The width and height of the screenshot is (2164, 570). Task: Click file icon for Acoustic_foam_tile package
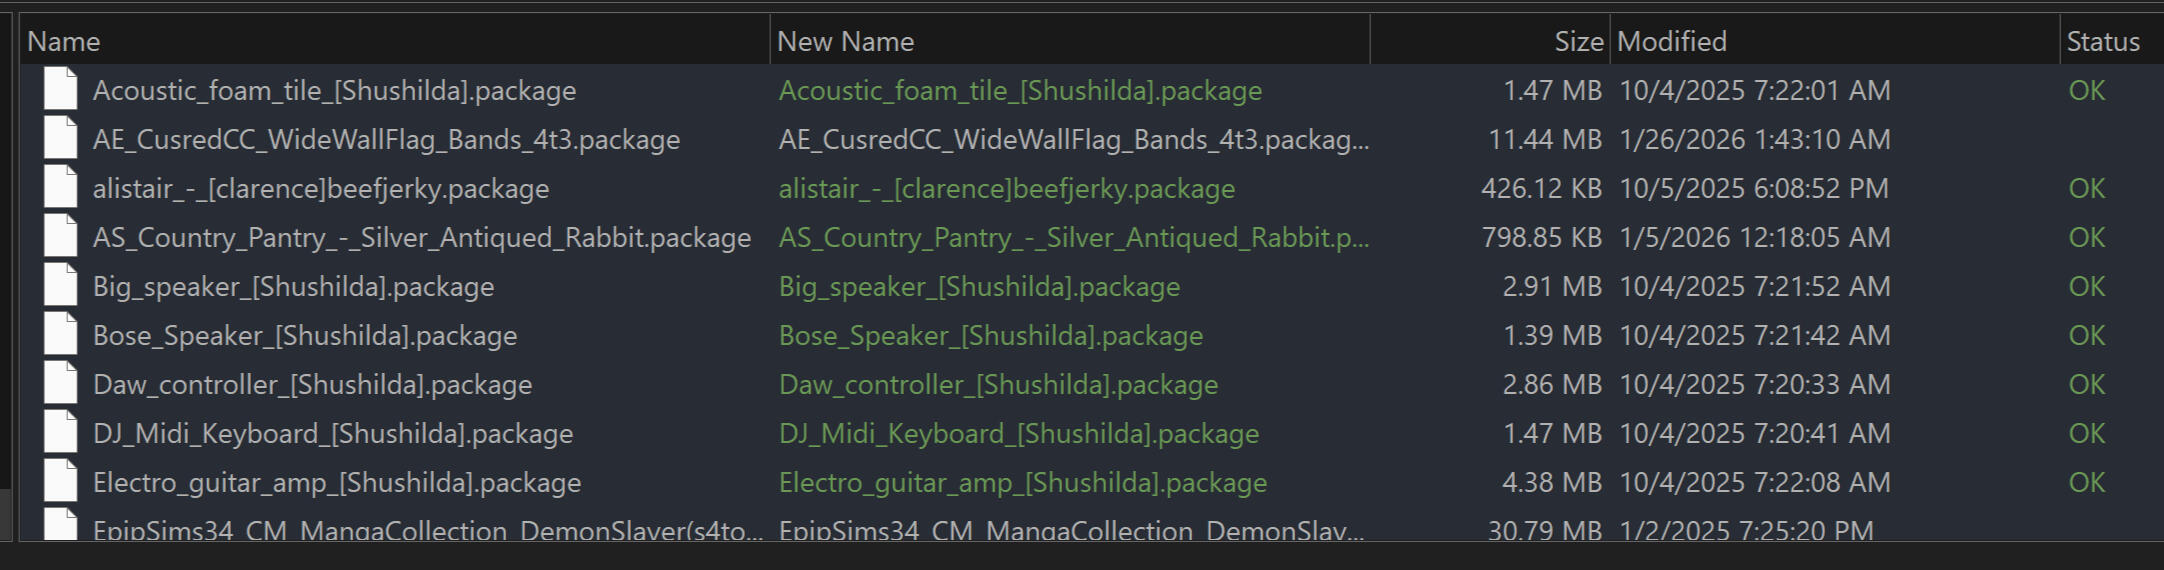60,90
